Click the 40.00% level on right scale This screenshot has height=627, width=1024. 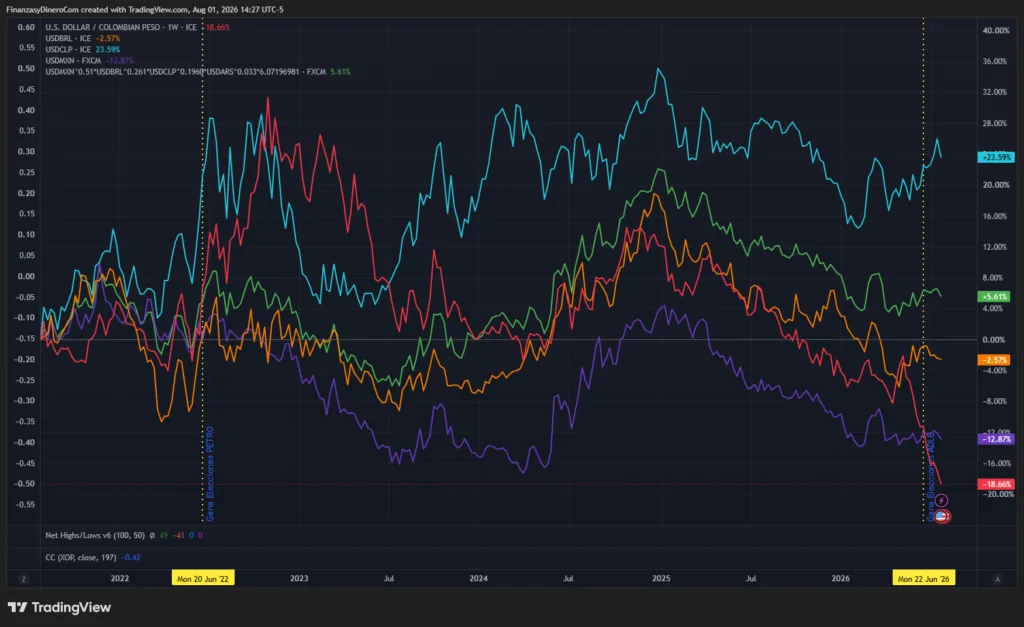[996, 31]
